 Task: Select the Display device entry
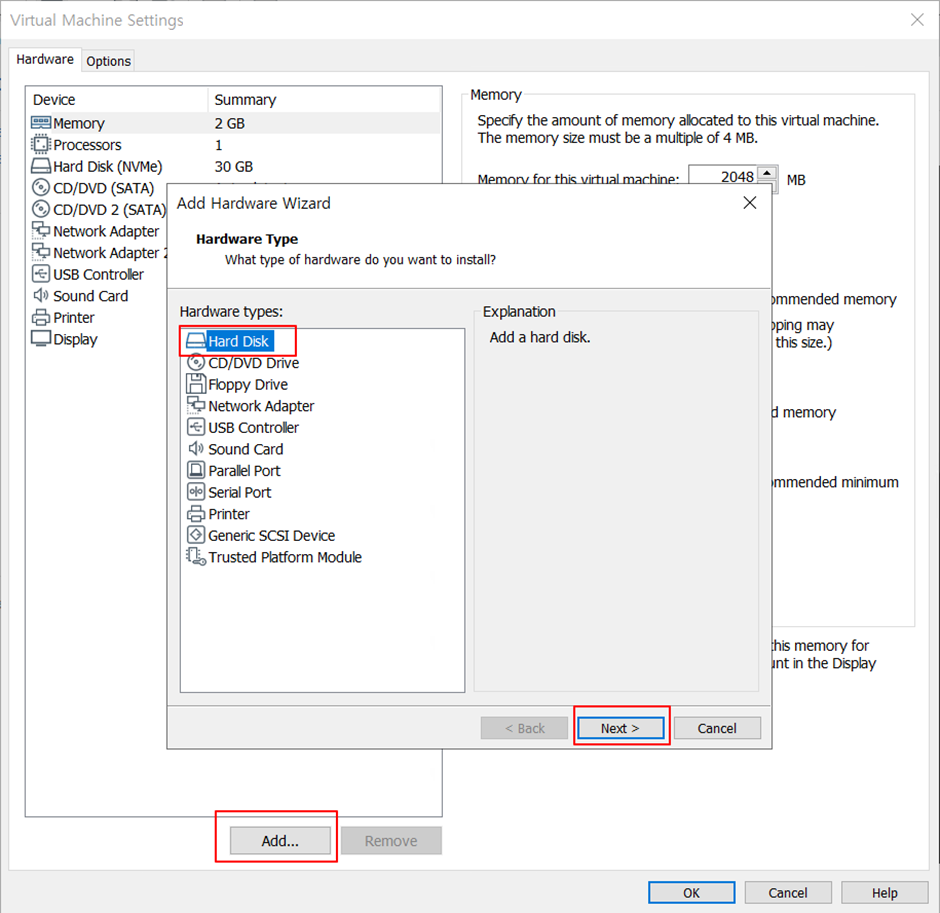click(x=71, y=339)
